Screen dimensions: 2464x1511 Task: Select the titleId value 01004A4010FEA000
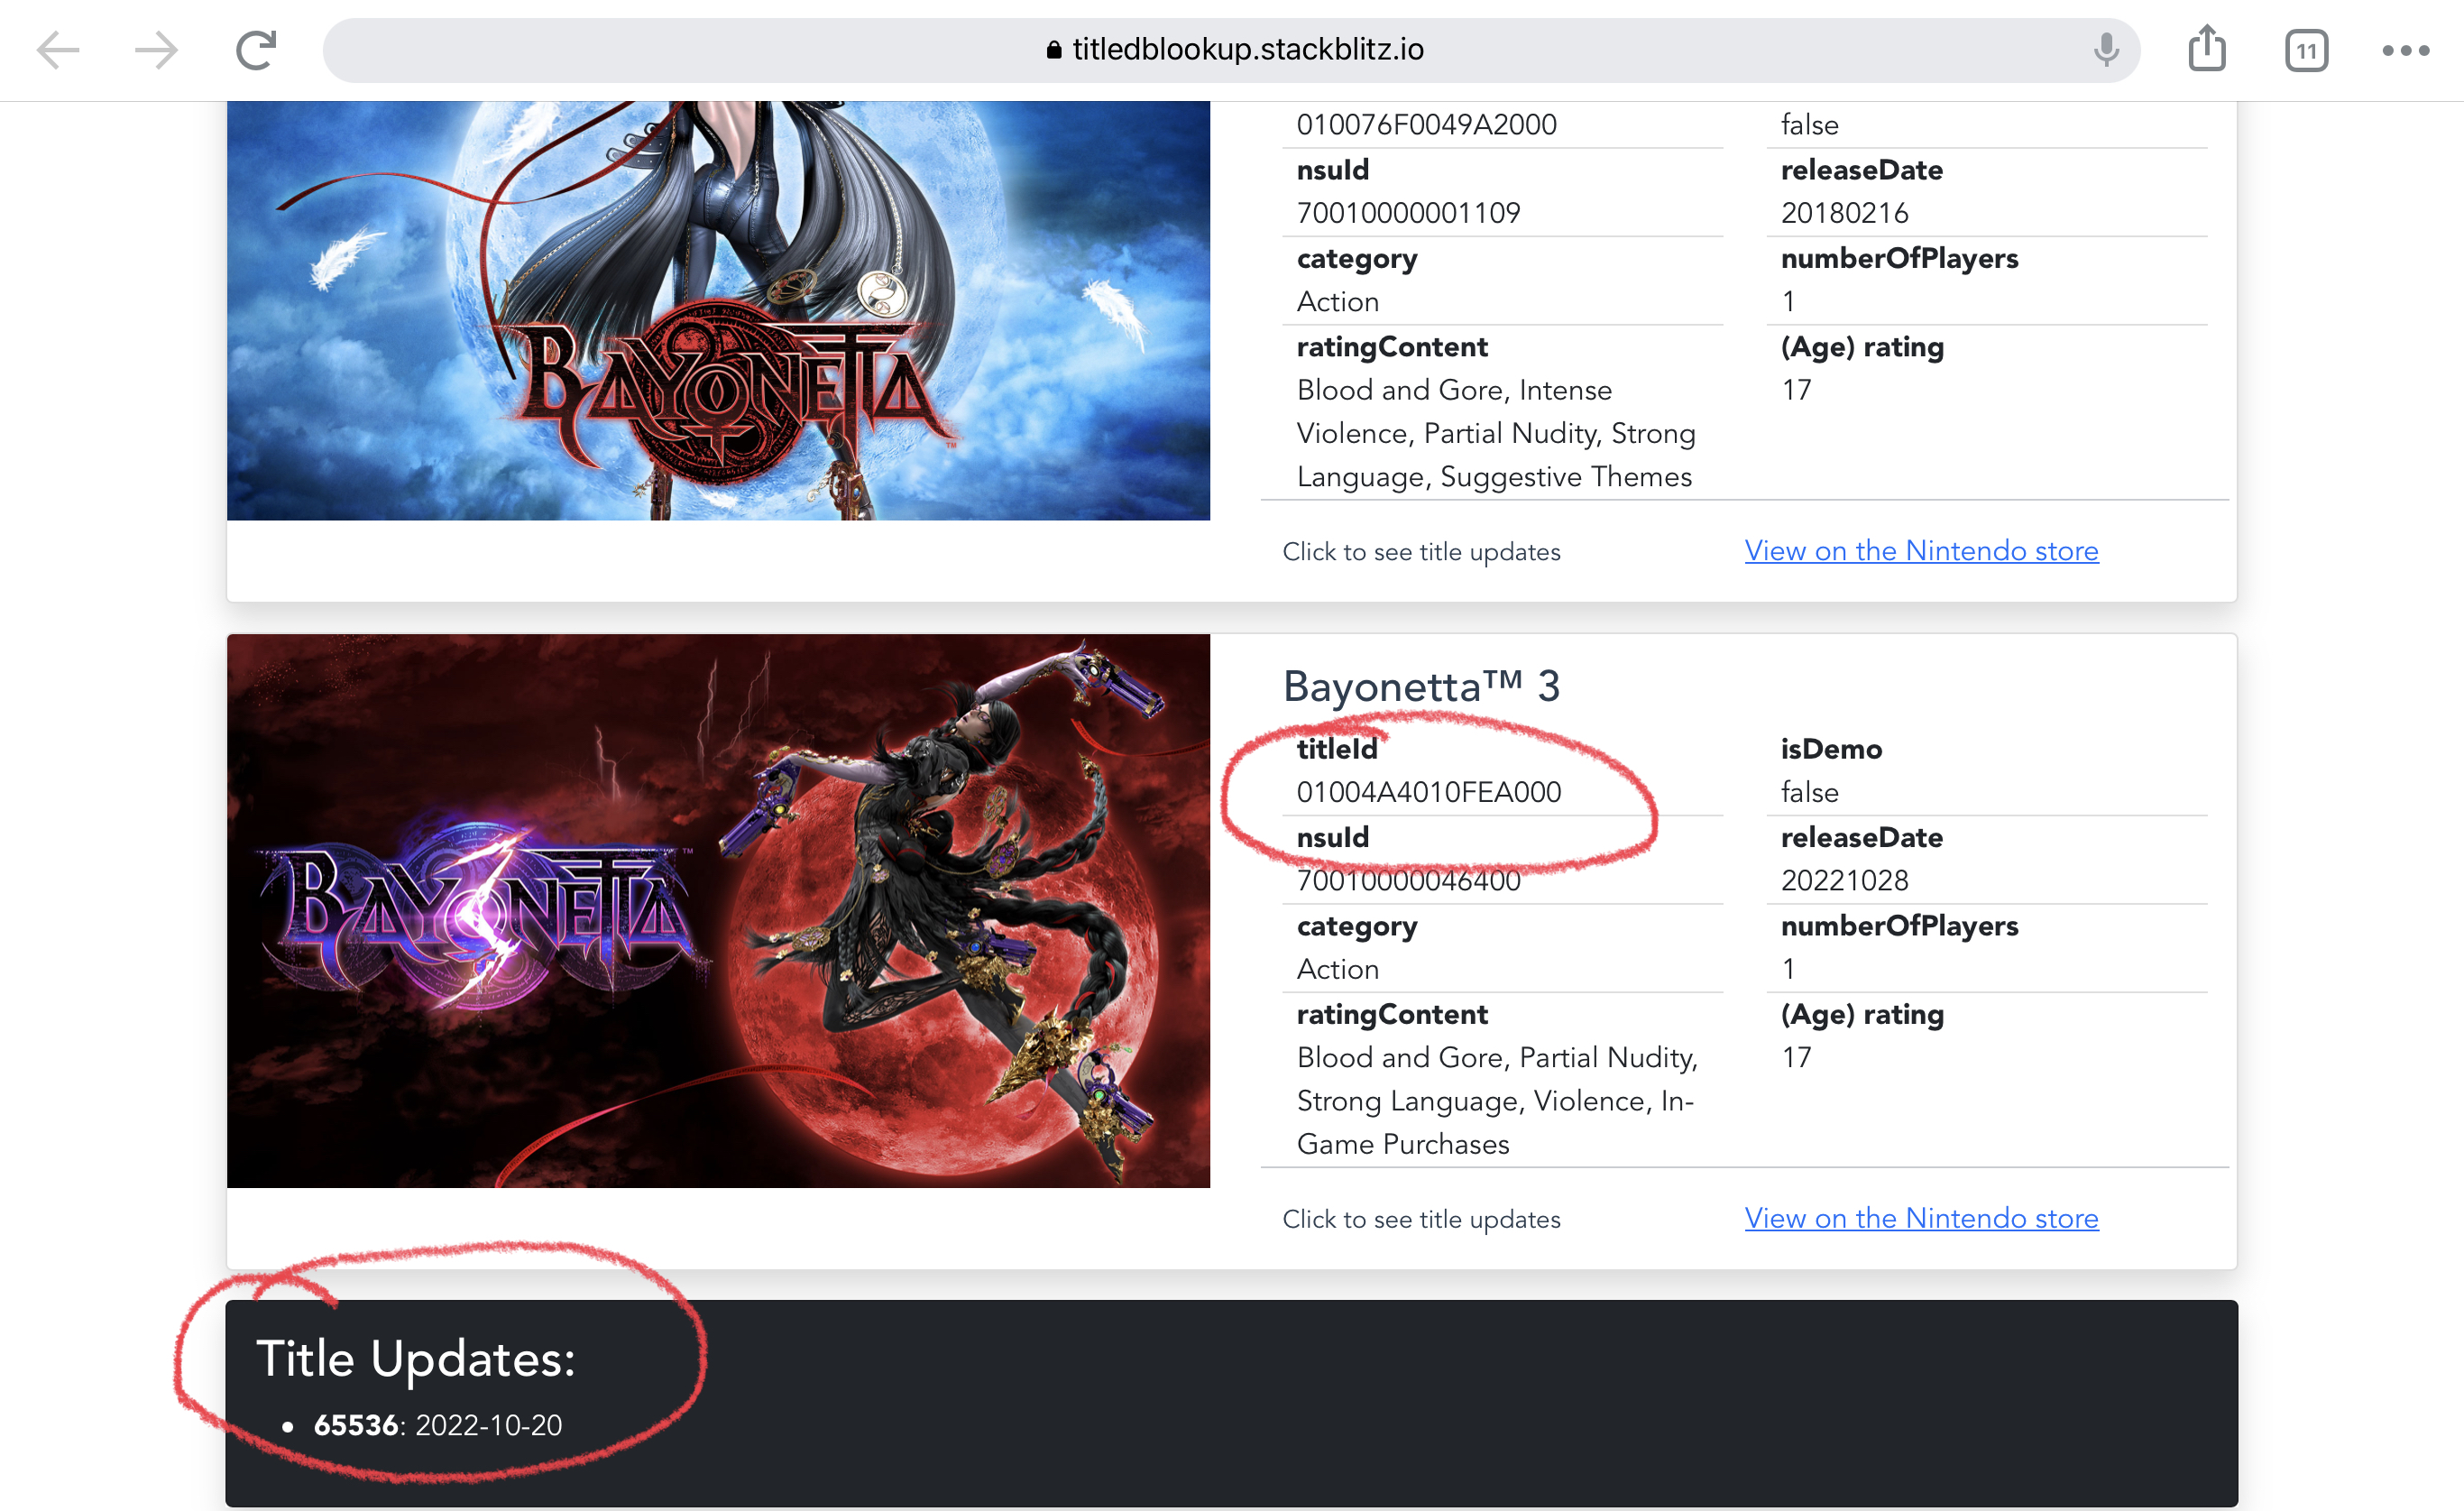tap(1428, 792)
